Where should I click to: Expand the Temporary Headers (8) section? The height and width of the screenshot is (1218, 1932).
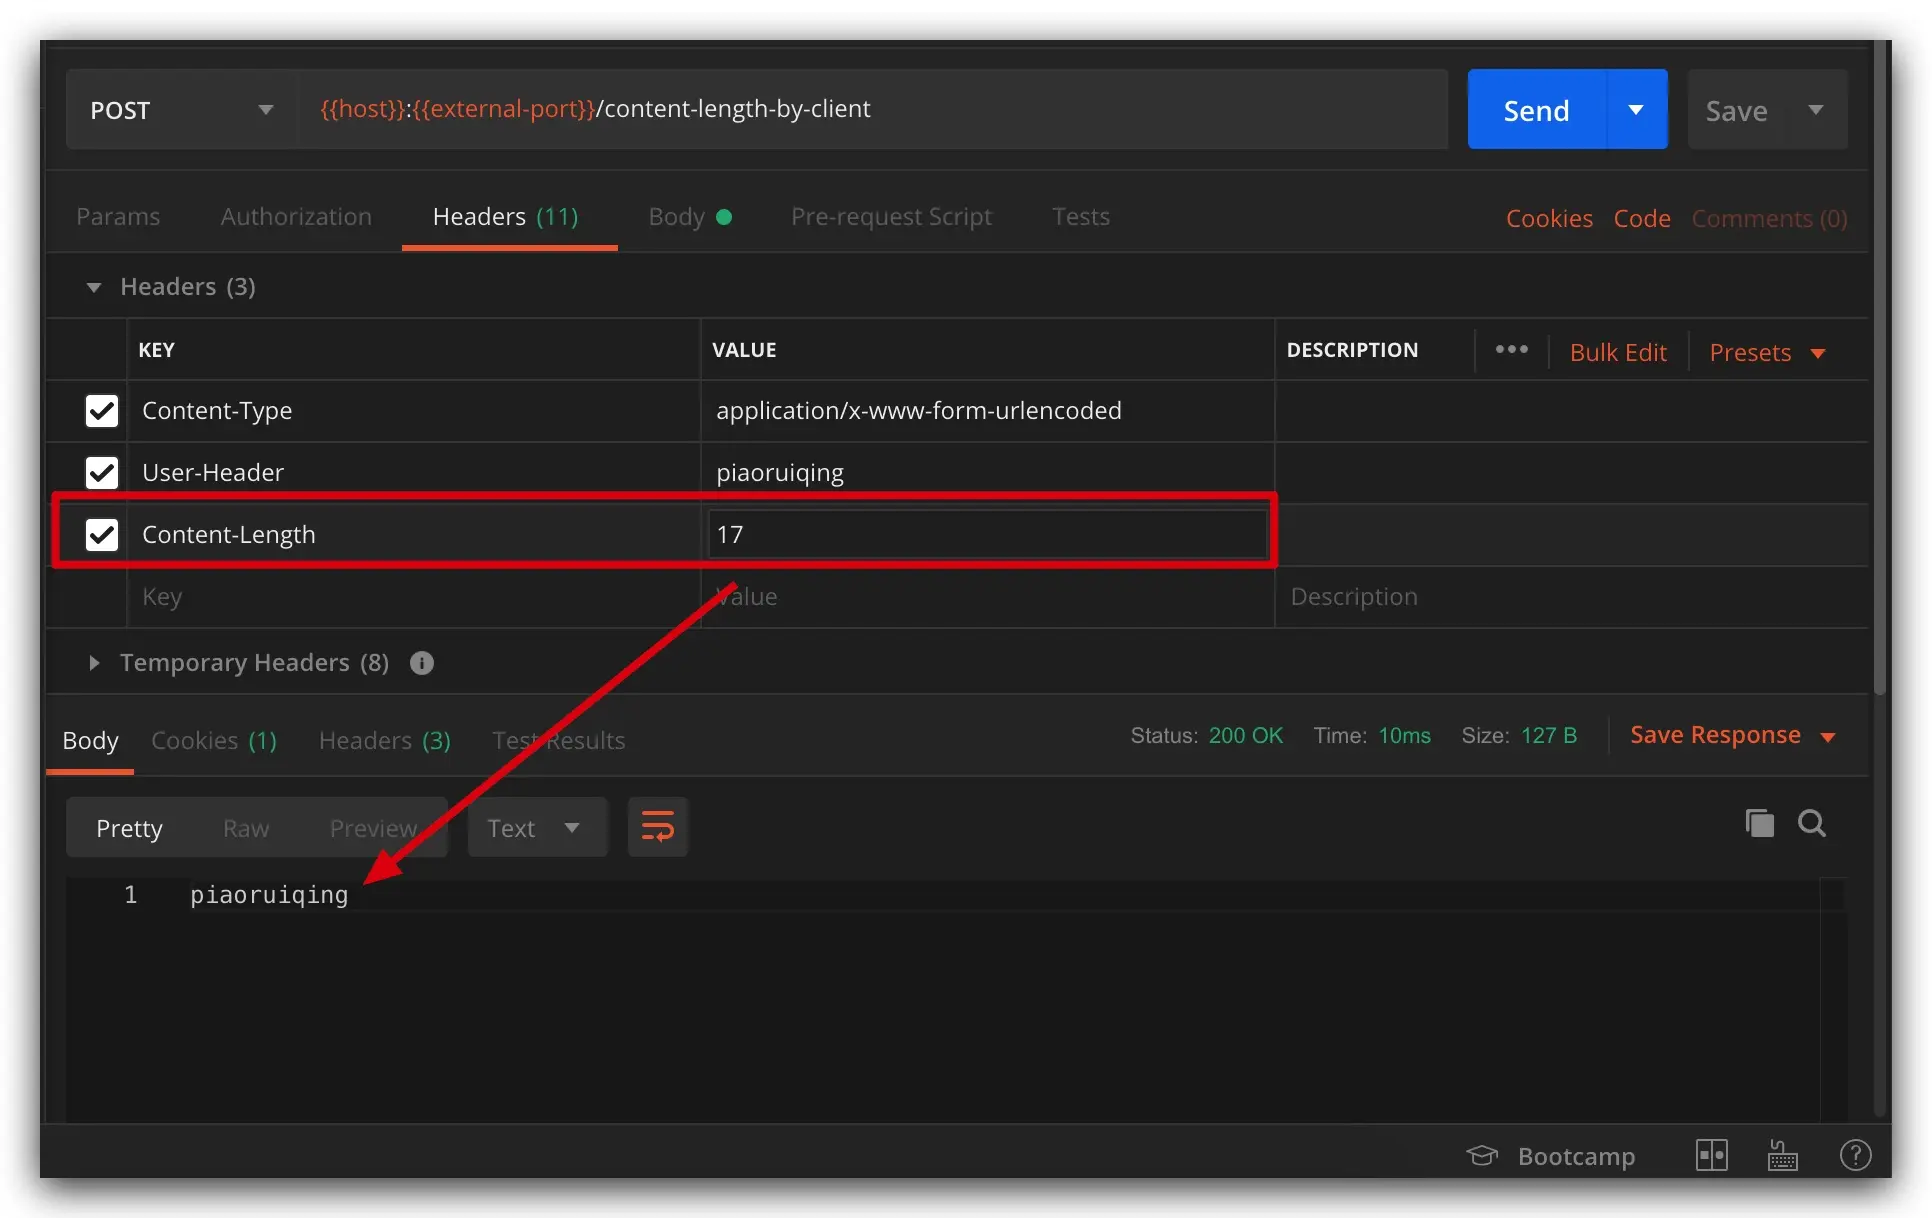(94, 663)
